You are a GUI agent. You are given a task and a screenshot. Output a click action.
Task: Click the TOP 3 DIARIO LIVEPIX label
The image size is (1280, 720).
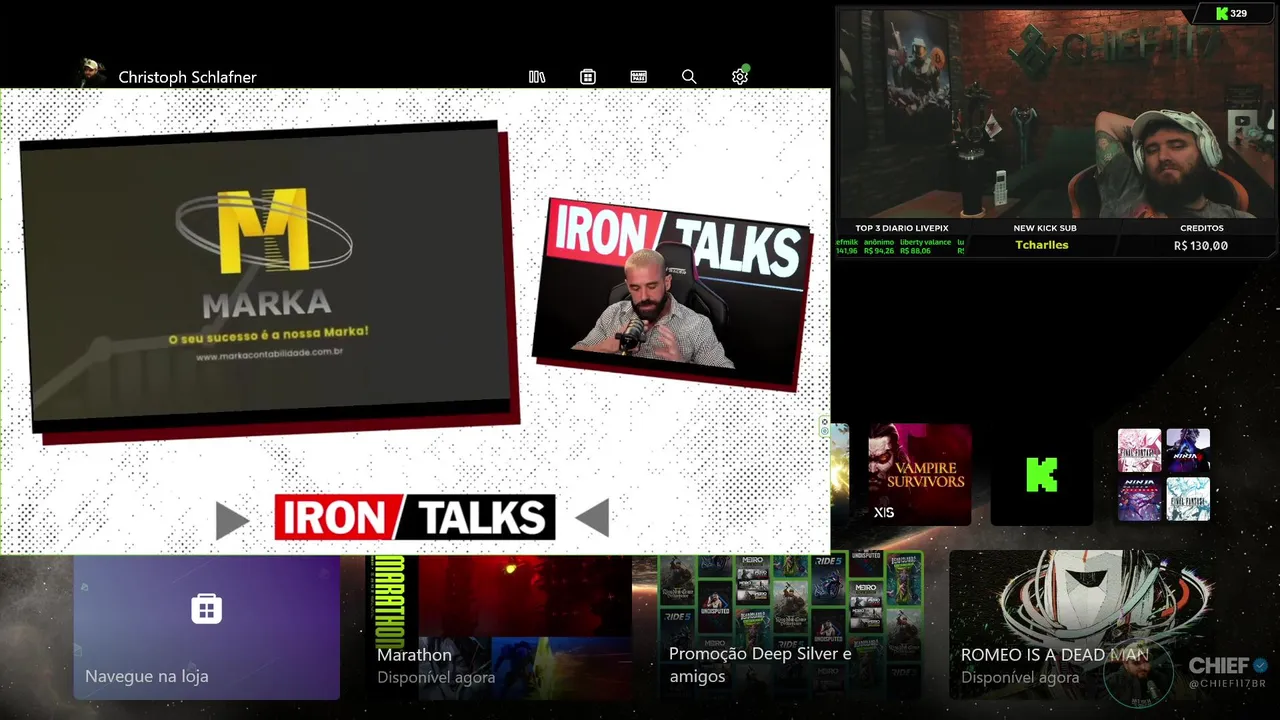tap(900, 228)
